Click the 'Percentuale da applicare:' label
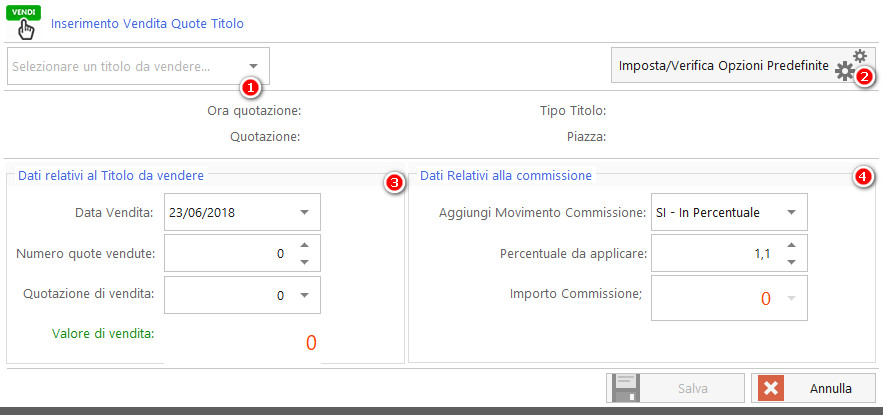The image size is (883, 415). (x=574, y=253)
